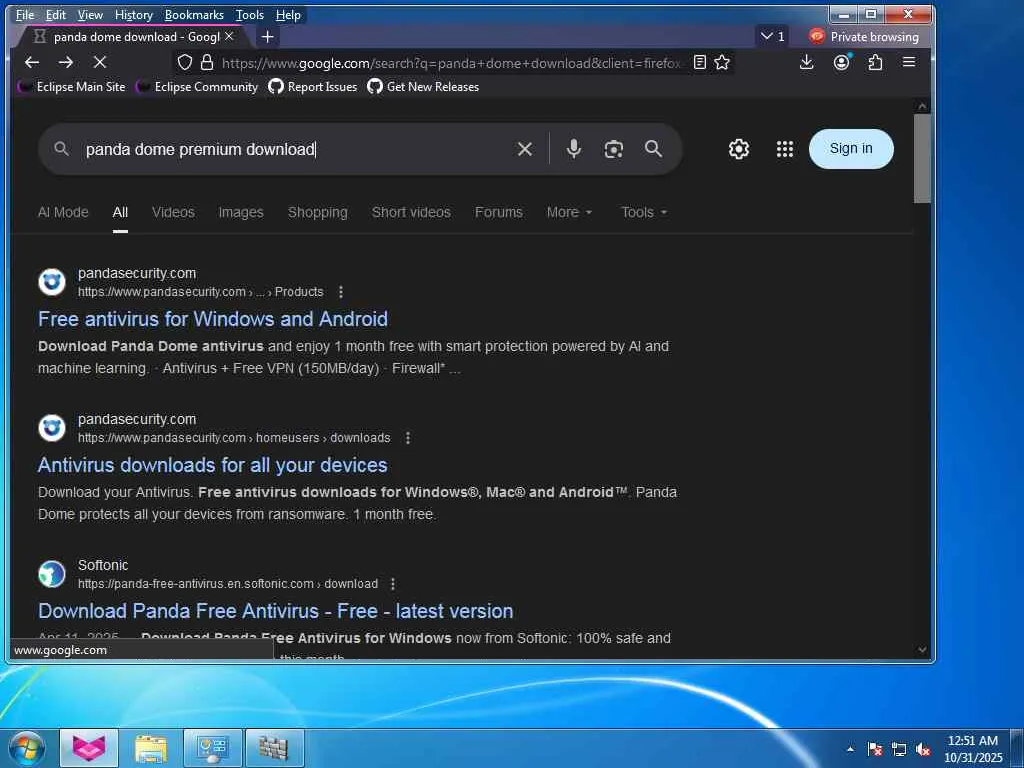
Task: Open Report Issues bookmark
Action: pyautogui.click(x=313, y=86)
